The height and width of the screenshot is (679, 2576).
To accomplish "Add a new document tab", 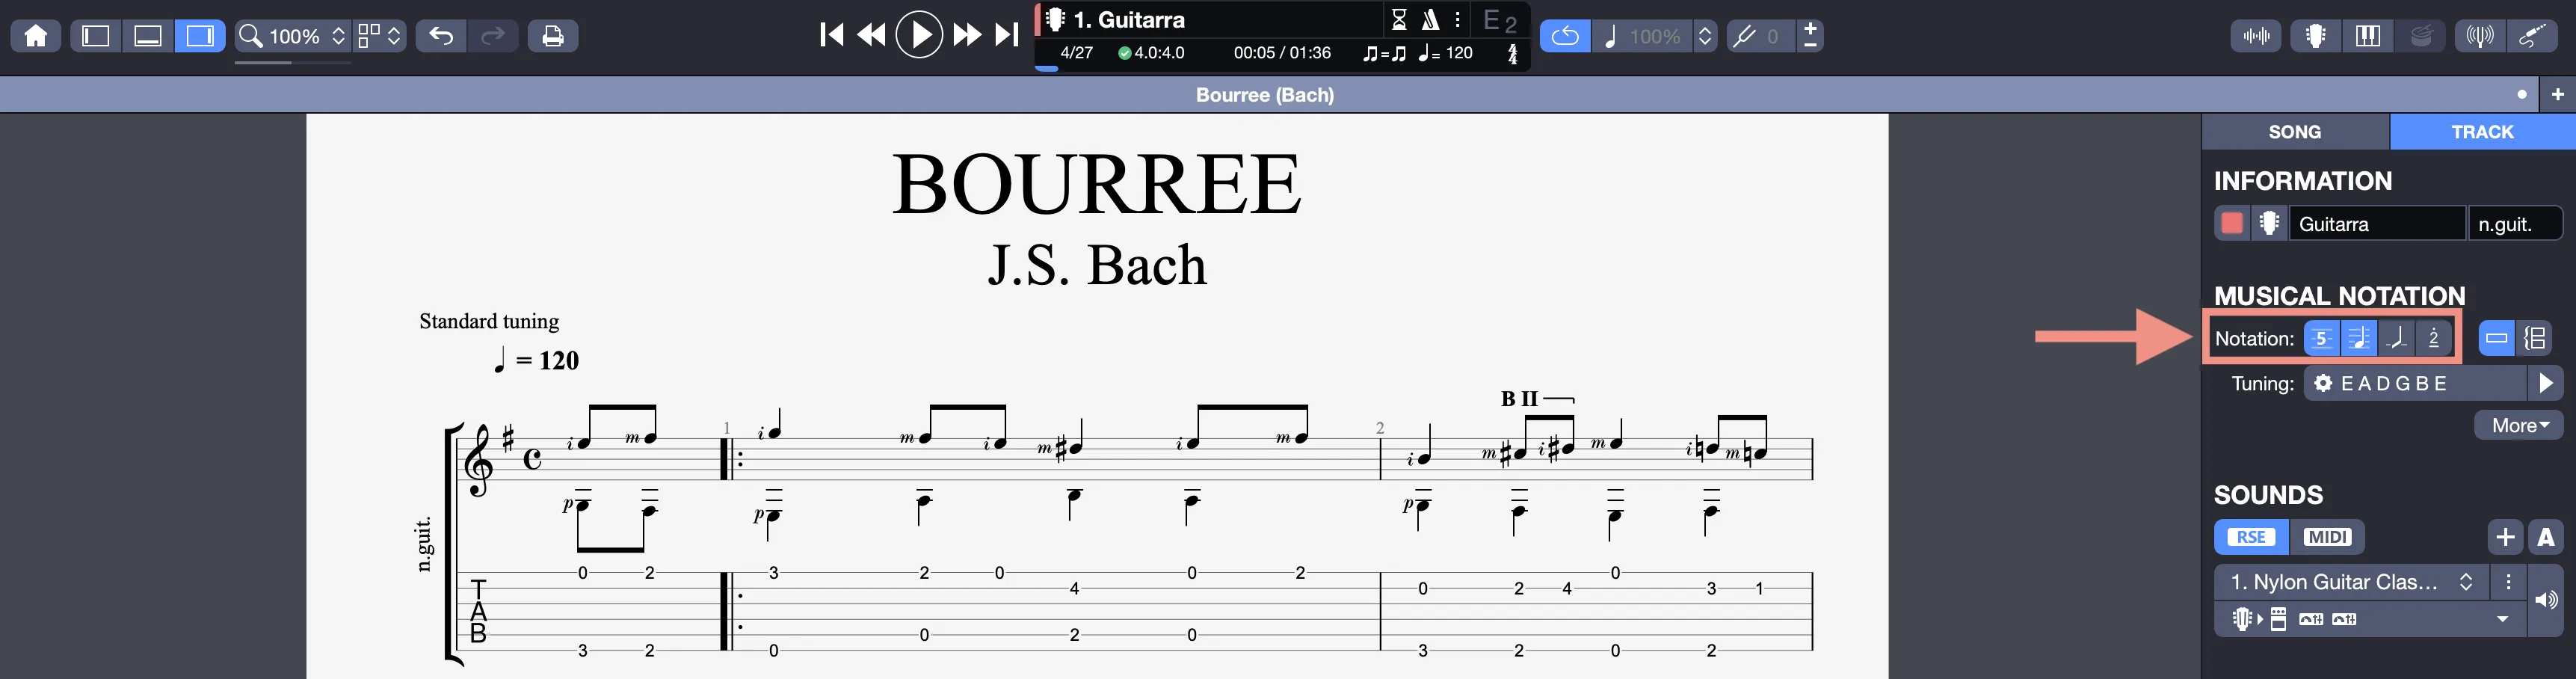I will (2558, 94).
